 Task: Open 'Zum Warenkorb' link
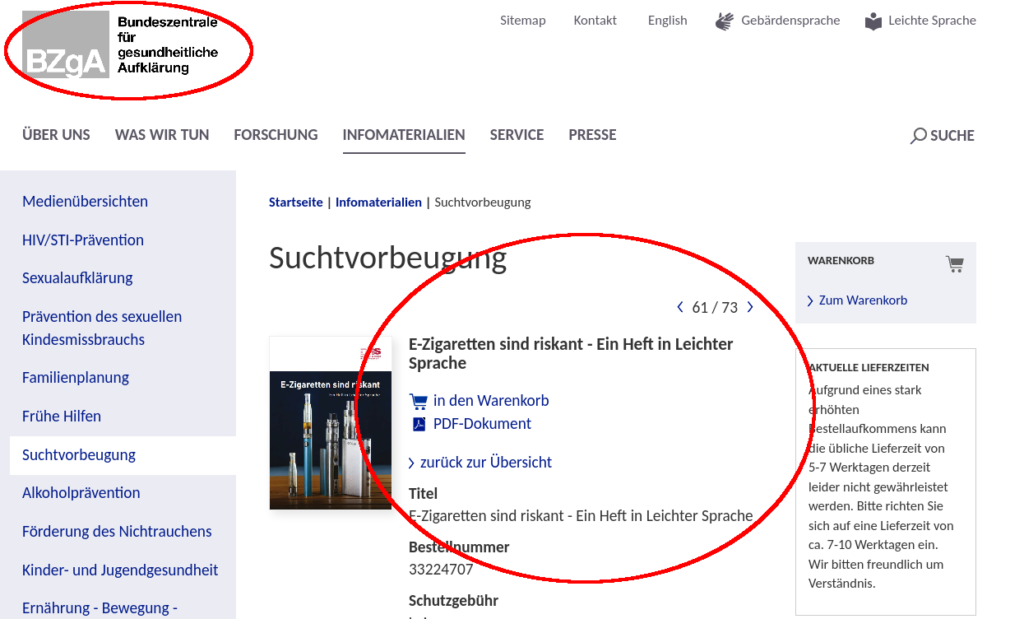point(862,300)
